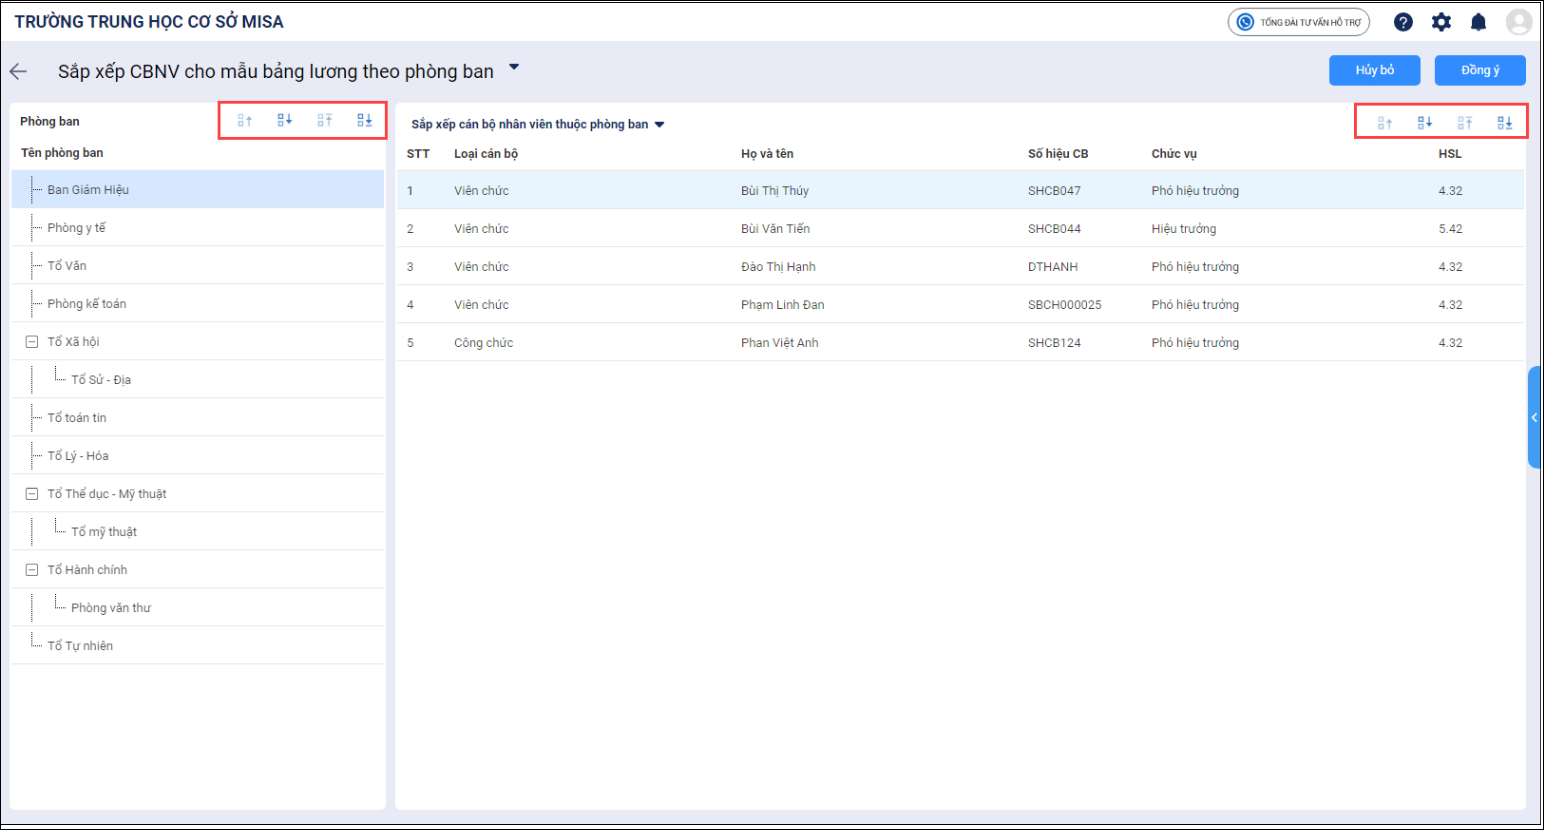Select Tổ Lý - Hóa department
Screen dimensions: 1544x830
coord(198,456)
